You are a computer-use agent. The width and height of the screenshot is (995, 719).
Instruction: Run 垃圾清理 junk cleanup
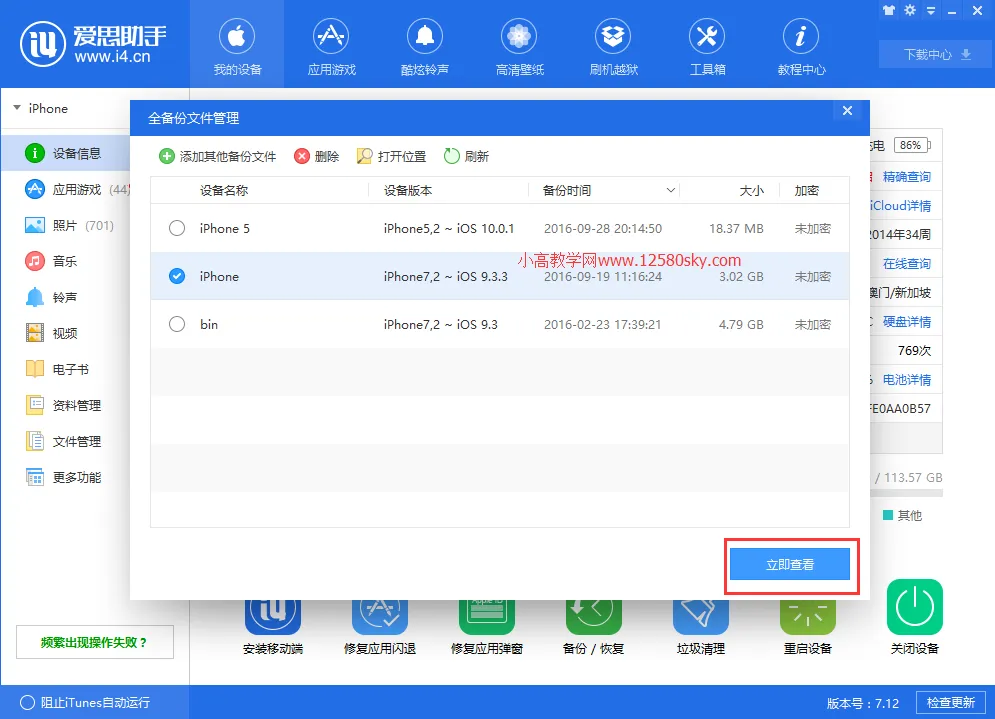(x=700, y=618)
